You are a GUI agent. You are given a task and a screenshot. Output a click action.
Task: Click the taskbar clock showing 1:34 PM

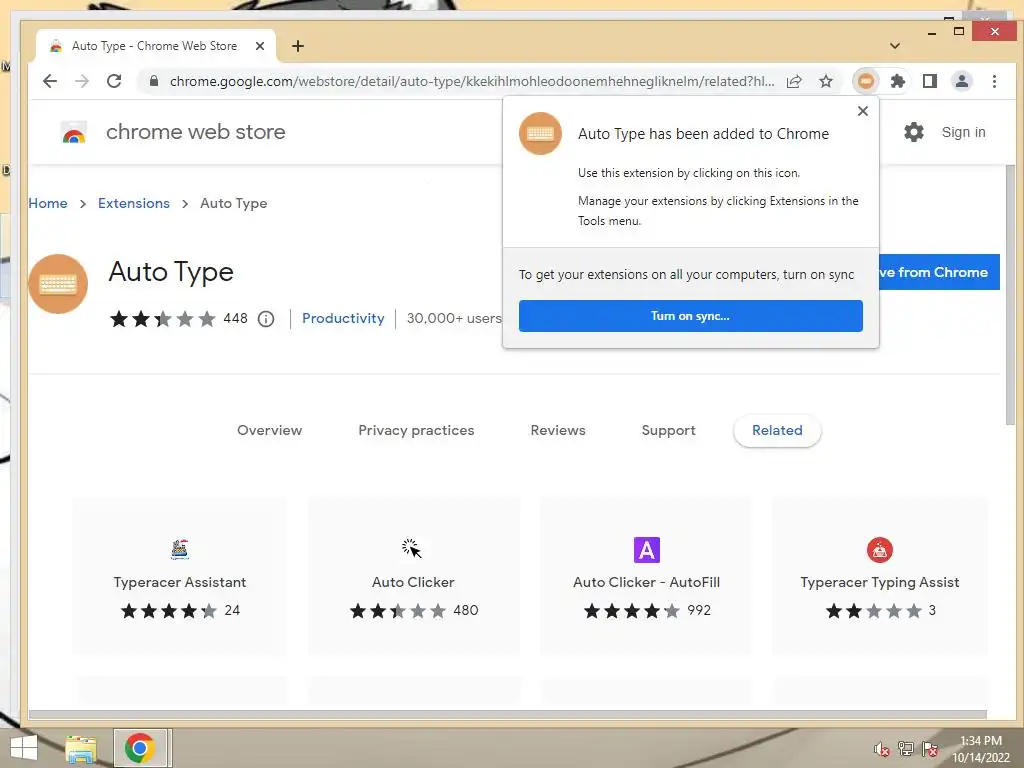(x=981, y=749)
